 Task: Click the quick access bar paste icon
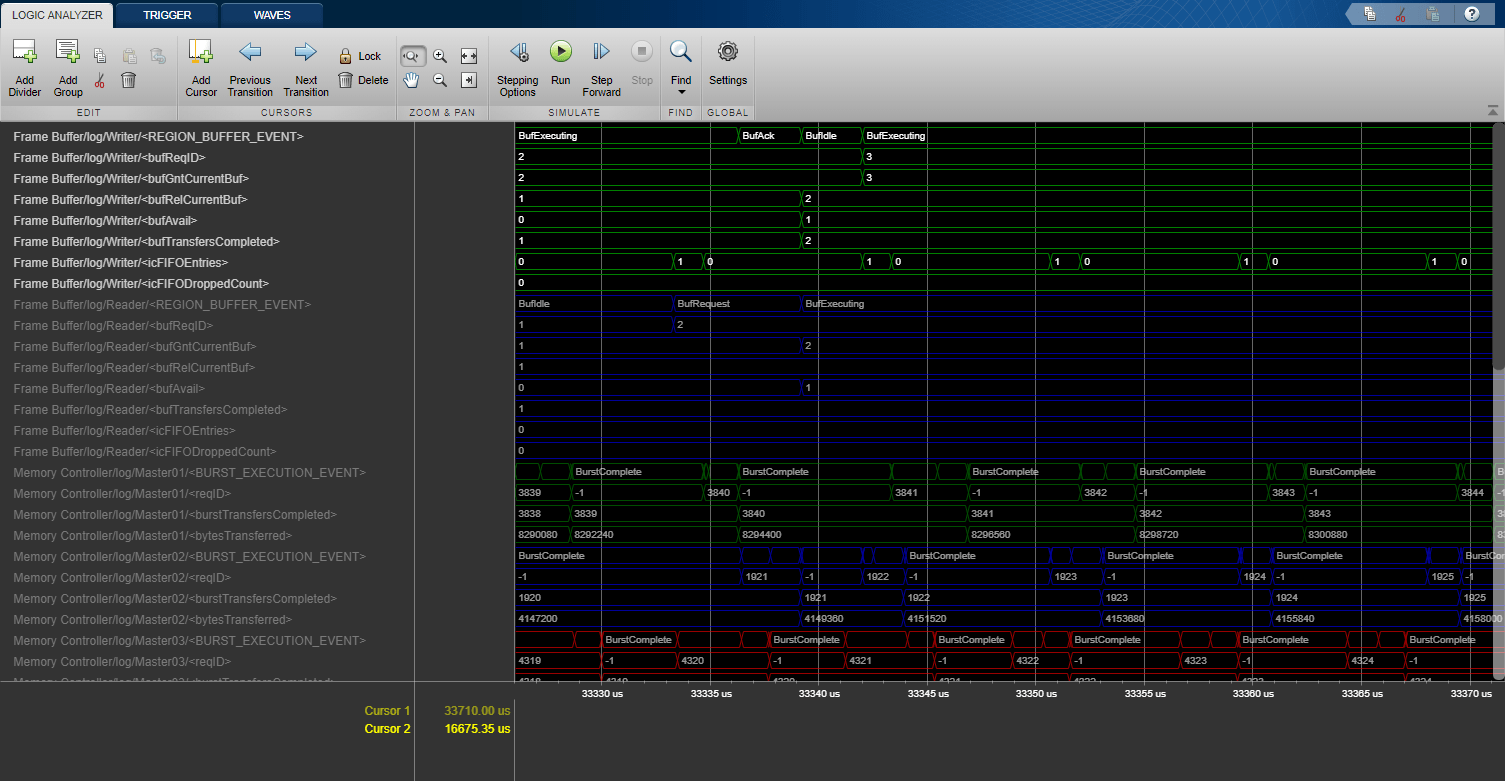pyautogui.click(x=1433, y=14)
